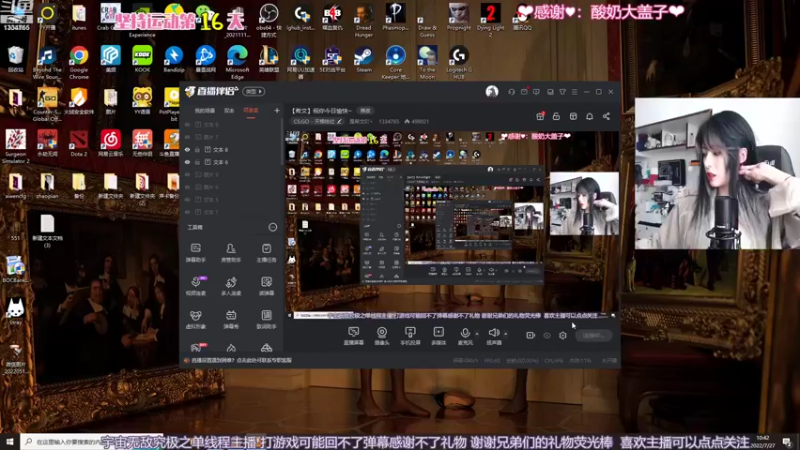Click the Dota 2 desktop icon
800x450 pixels.
(x=79, y=143)
